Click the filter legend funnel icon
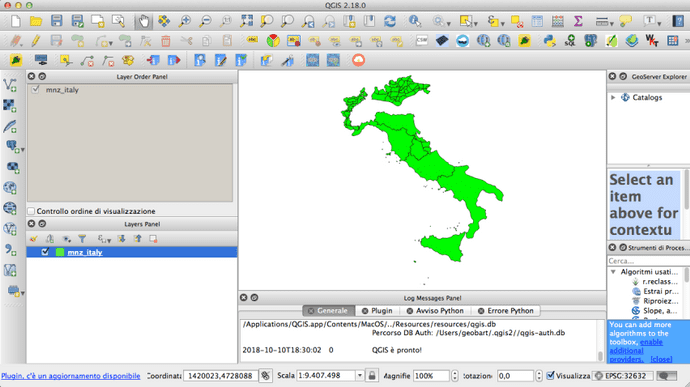The width and height of the screenshot is (690, 387). 82,239
